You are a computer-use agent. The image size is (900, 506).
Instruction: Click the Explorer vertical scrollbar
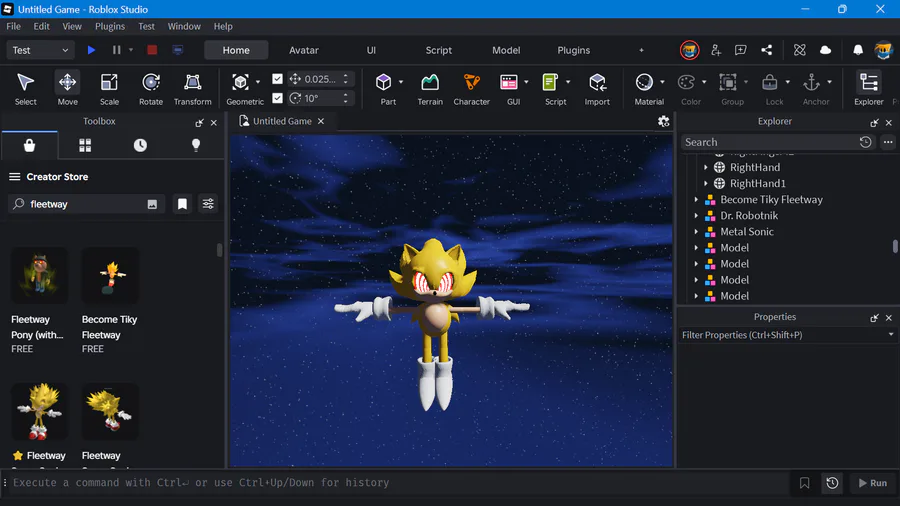(x=895, y=246)
